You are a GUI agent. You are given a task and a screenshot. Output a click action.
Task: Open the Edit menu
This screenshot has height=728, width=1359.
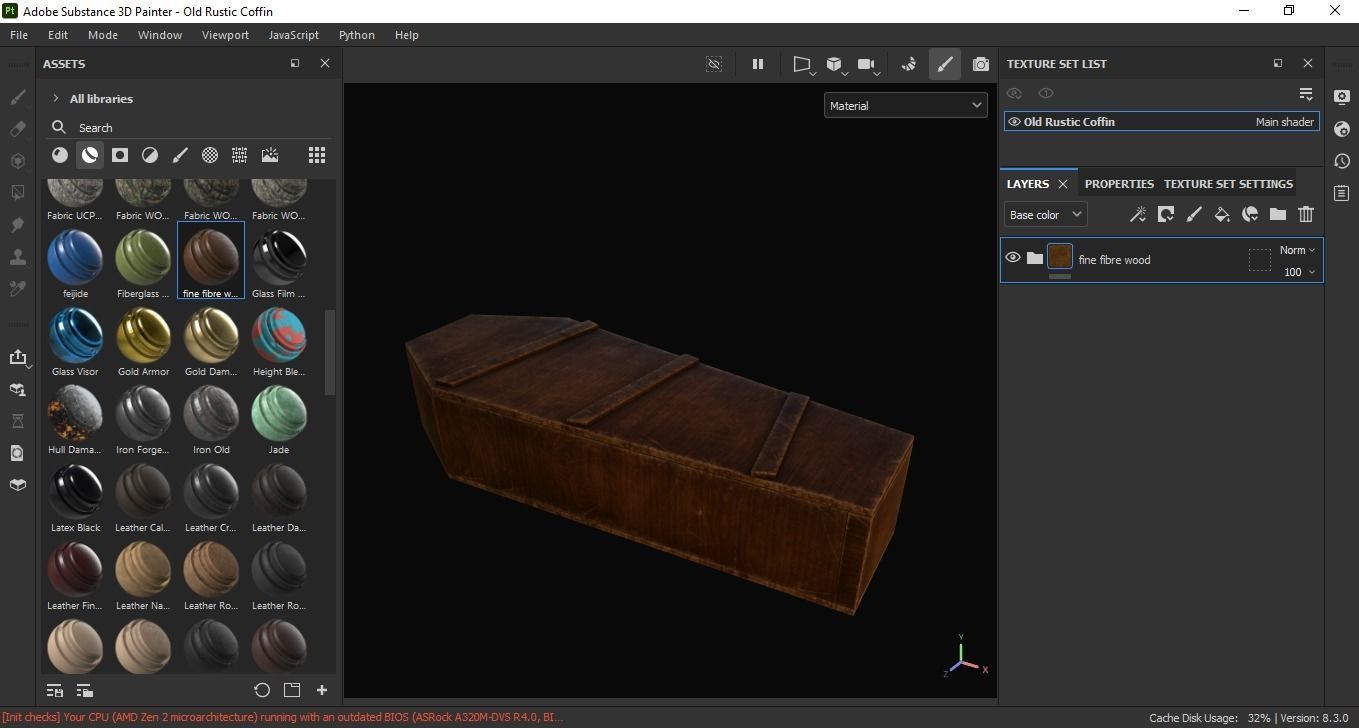58,34
